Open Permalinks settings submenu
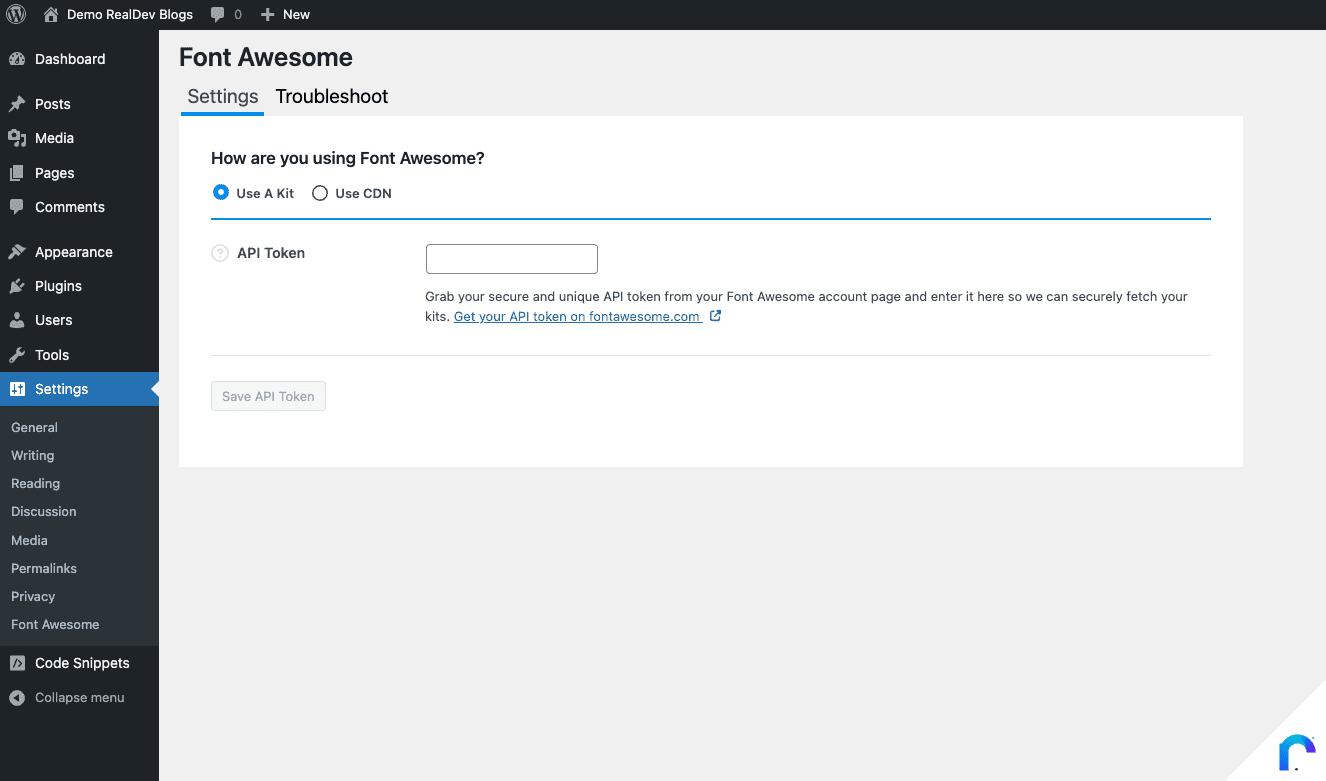 click(43, 568)
